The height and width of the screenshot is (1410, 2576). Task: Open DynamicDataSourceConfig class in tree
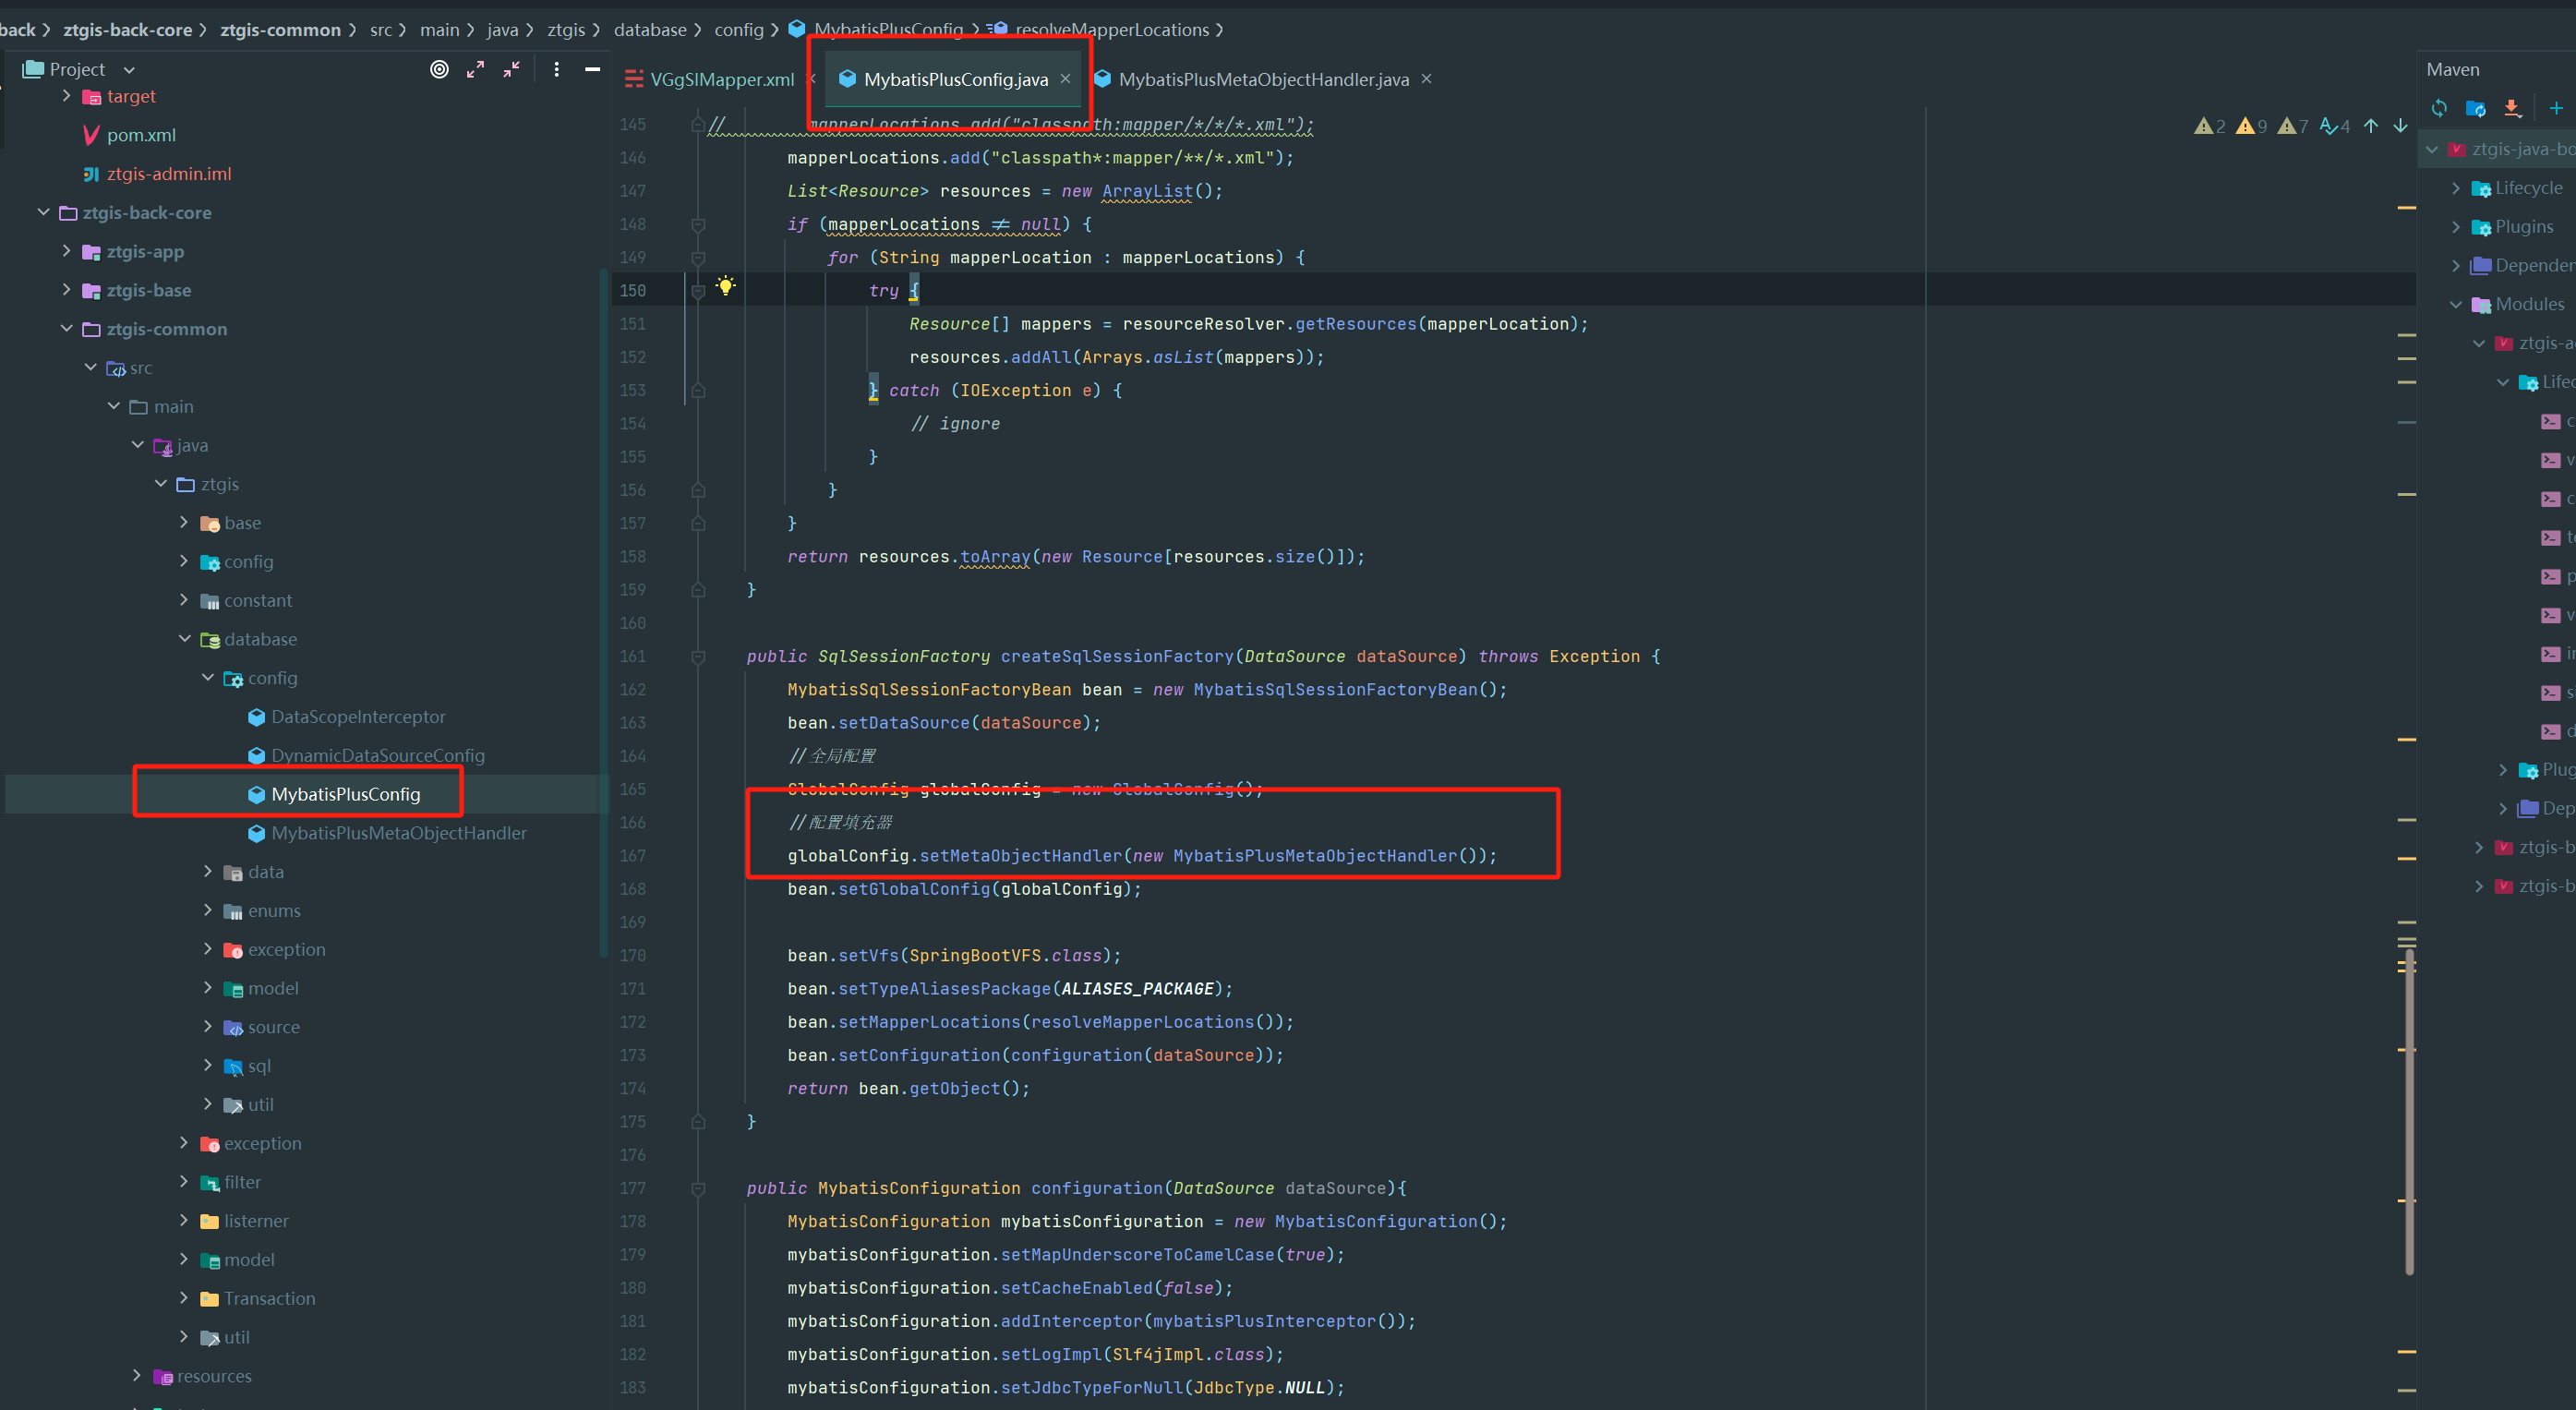(x=377, y=756)
